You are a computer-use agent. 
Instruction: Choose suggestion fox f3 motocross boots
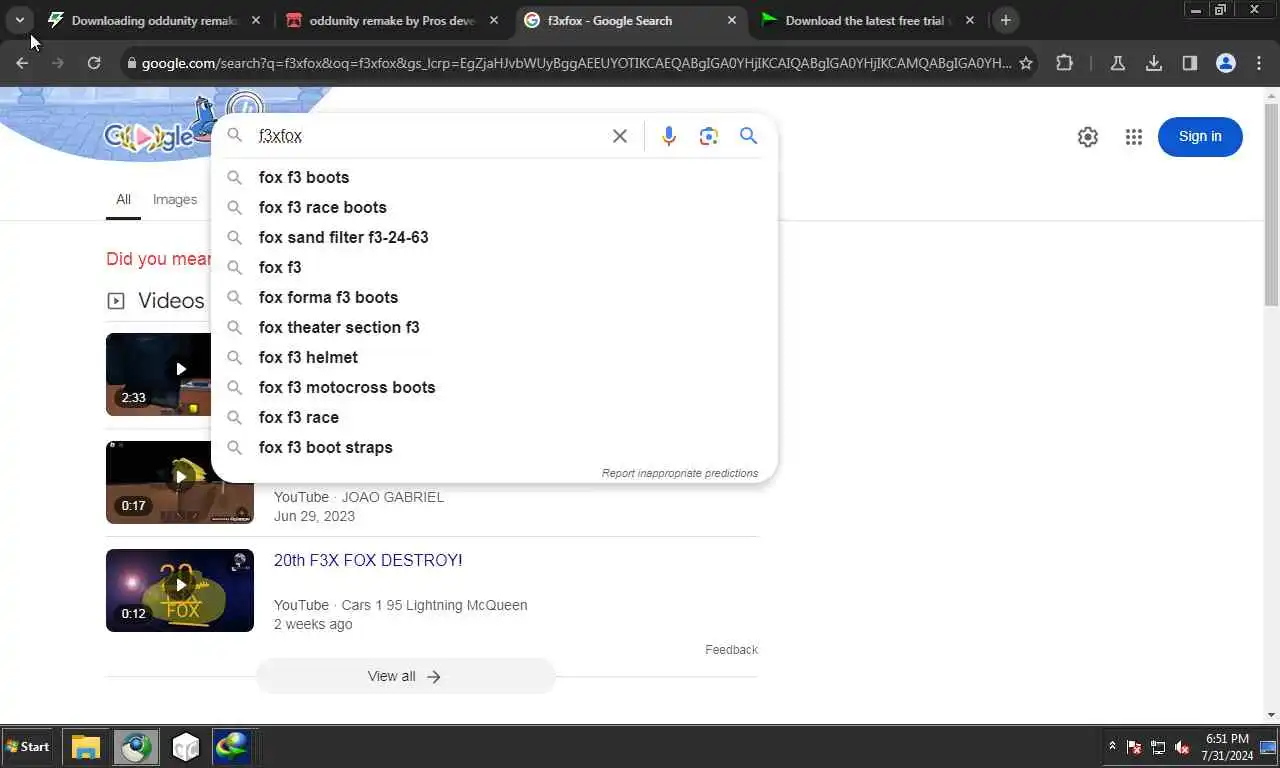[x=494, y=387]
